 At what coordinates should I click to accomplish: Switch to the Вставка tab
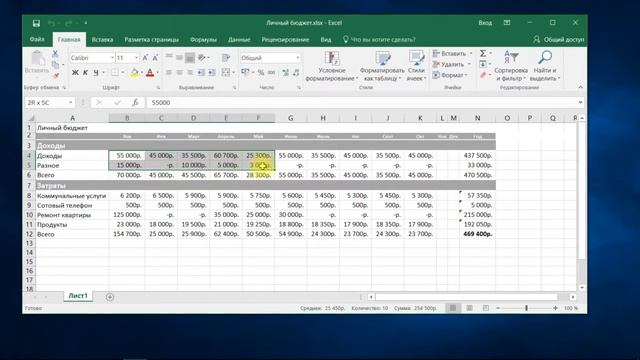pos(102,40)
